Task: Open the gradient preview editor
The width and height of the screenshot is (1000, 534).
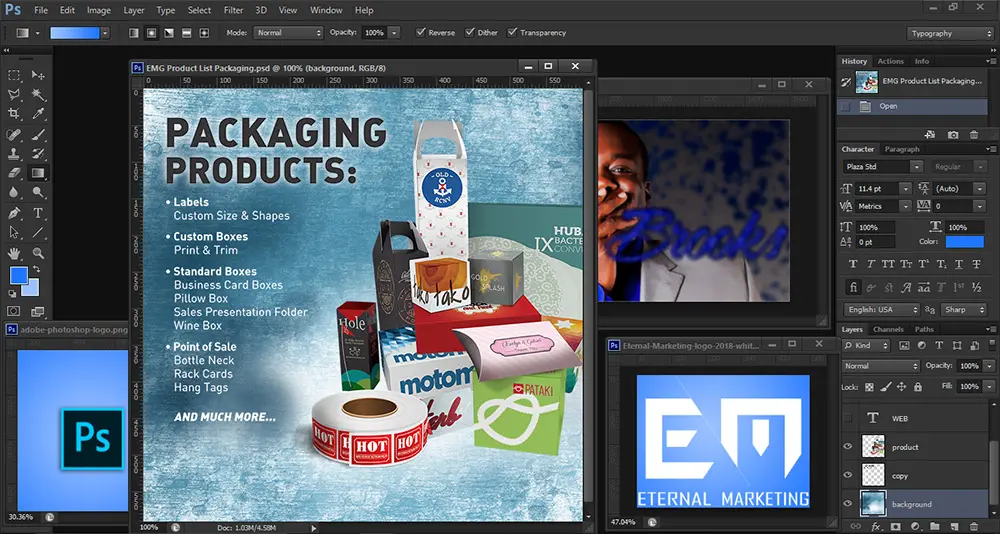Action: coord(75,33)
